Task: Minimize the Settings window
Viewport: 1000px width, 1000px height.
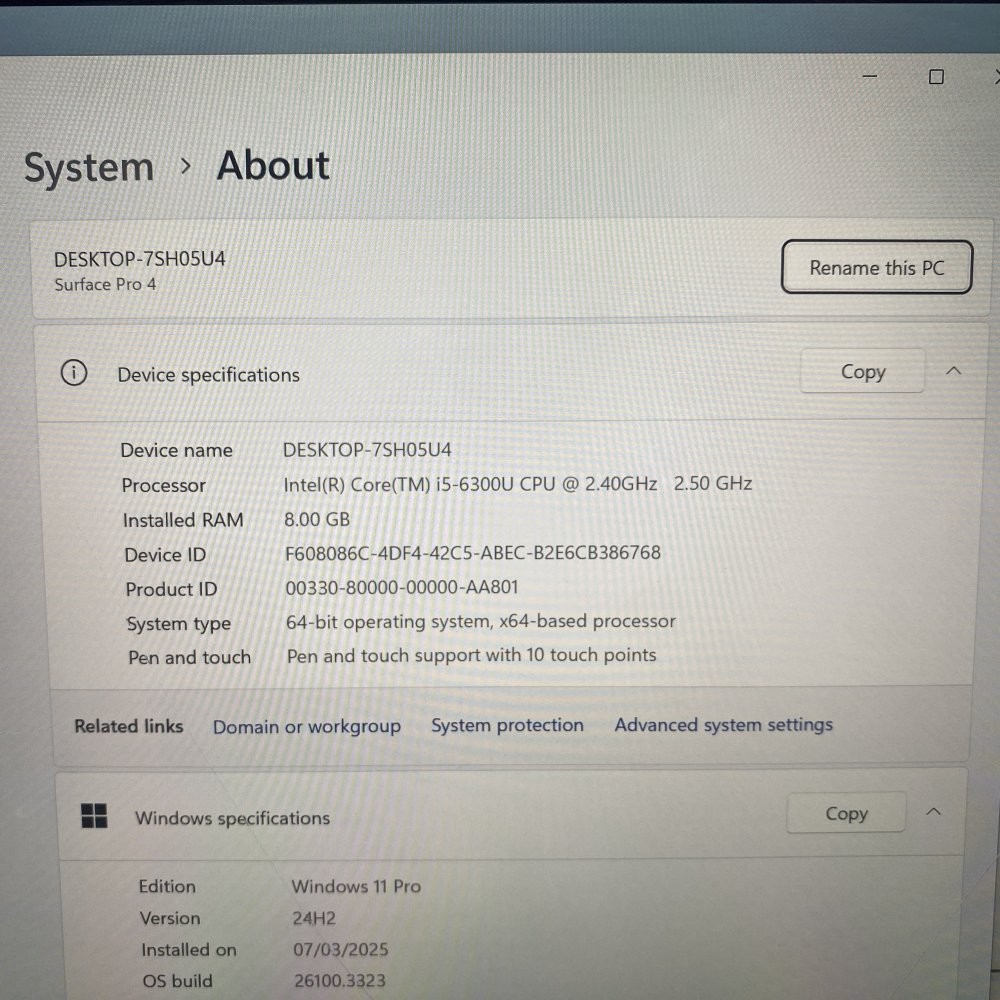Action: (870, 77)
